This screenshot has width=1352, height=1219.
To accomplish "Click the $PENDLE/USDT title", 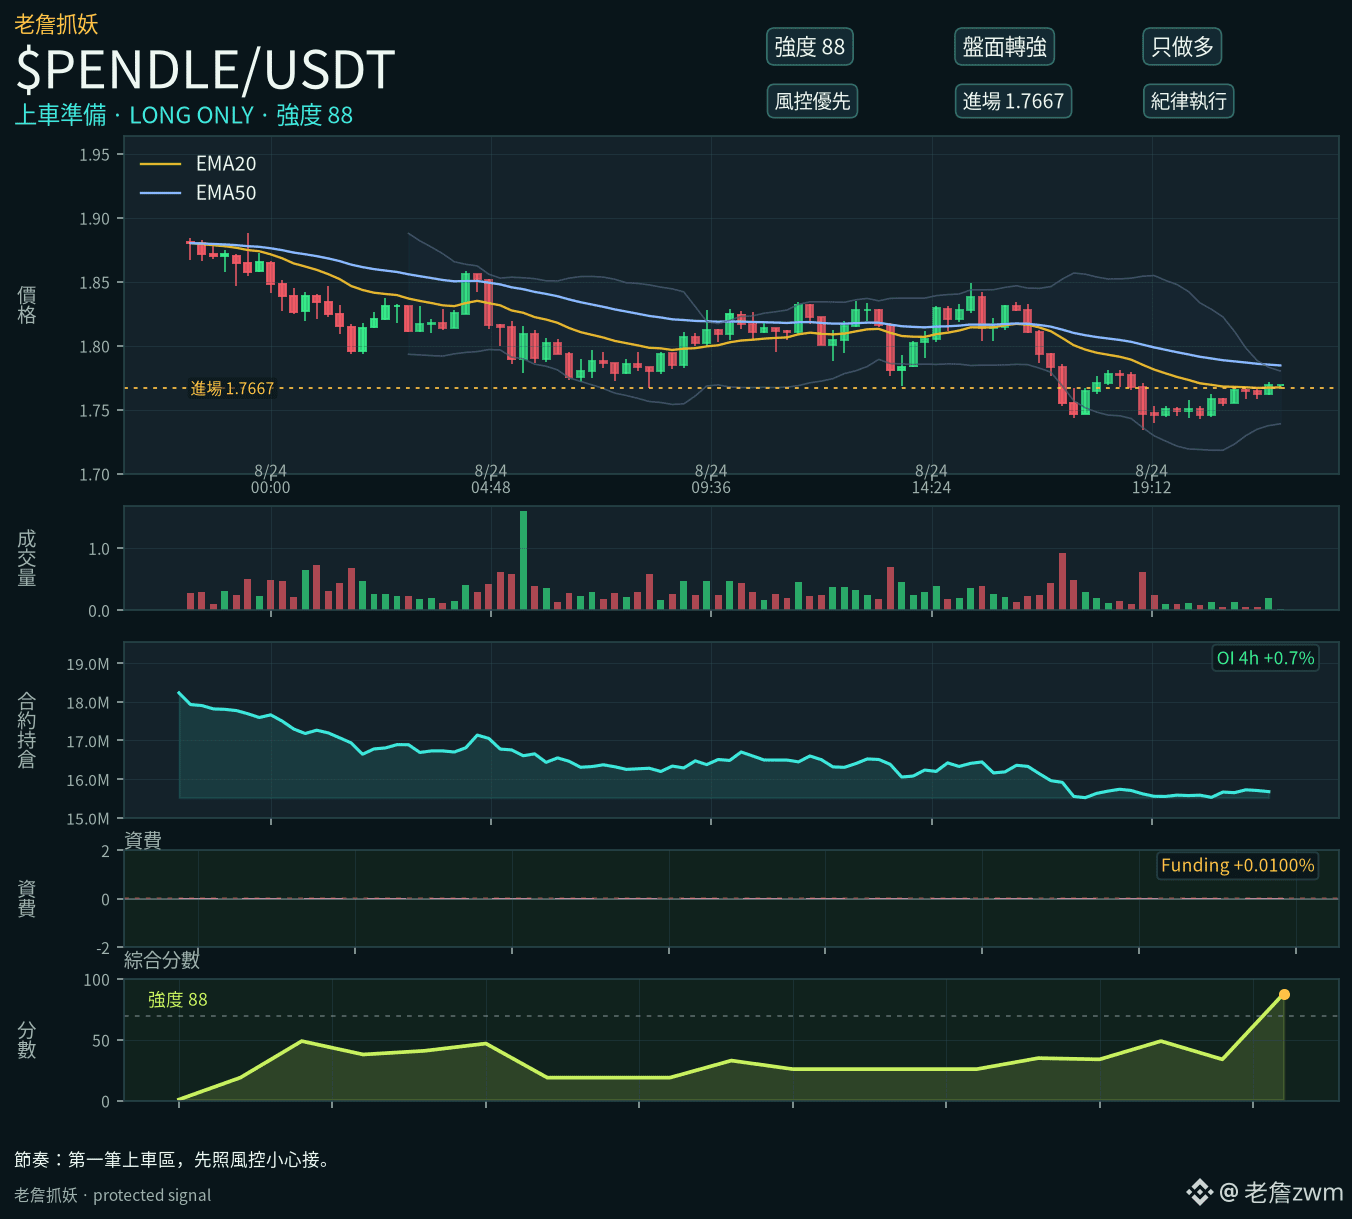I will [205, 70].
